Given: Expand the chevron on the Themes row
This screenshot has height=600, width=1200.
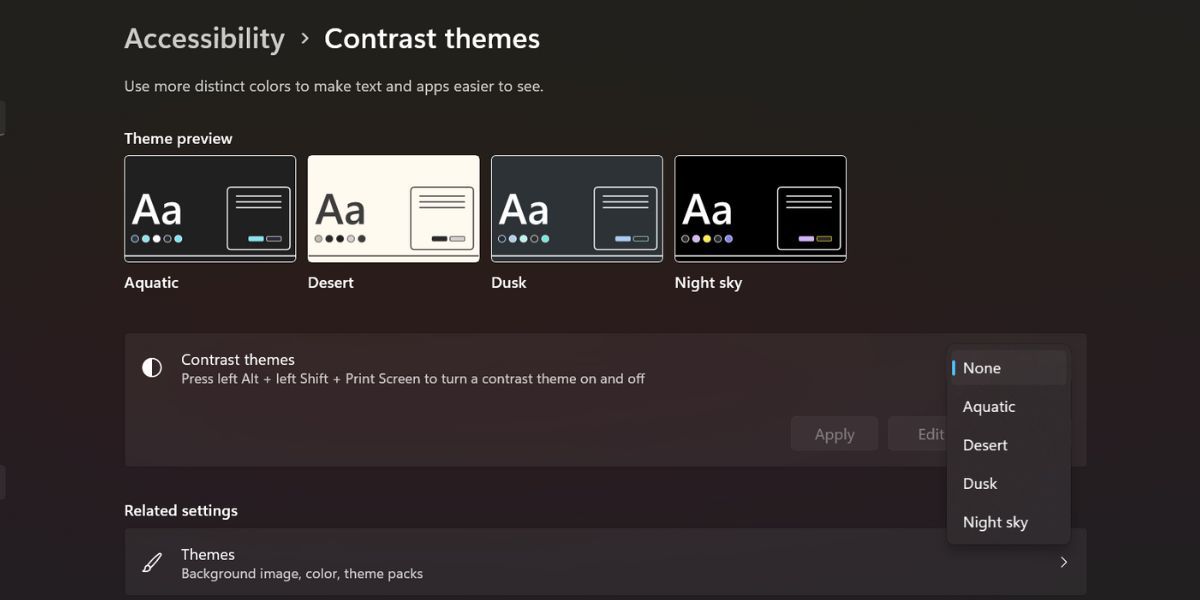Looking at the screenshot, I should click(1063, 562).
